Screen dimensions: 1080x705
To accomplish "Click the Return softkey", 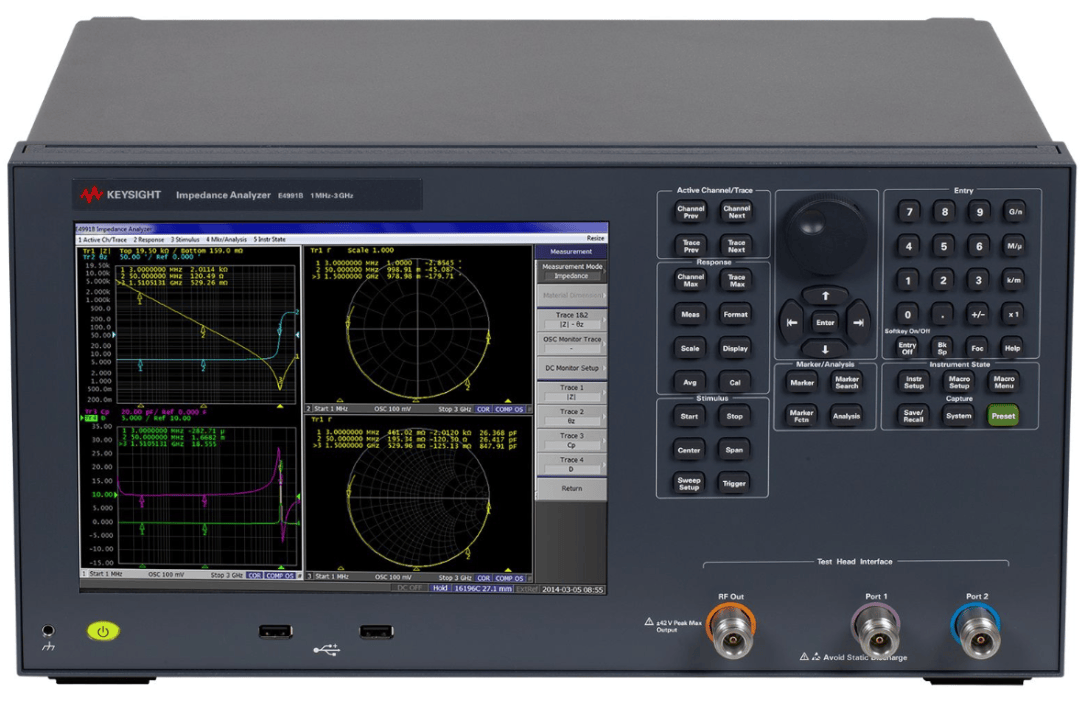I will [x=571, y=488].
